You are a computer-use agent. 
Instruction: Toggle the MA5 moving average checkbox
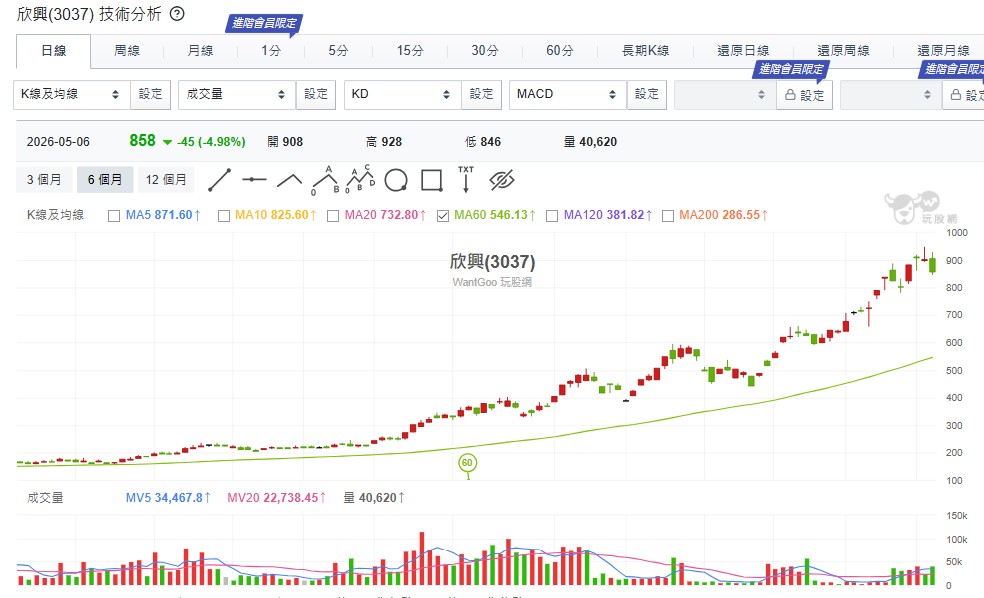(114, 216)
